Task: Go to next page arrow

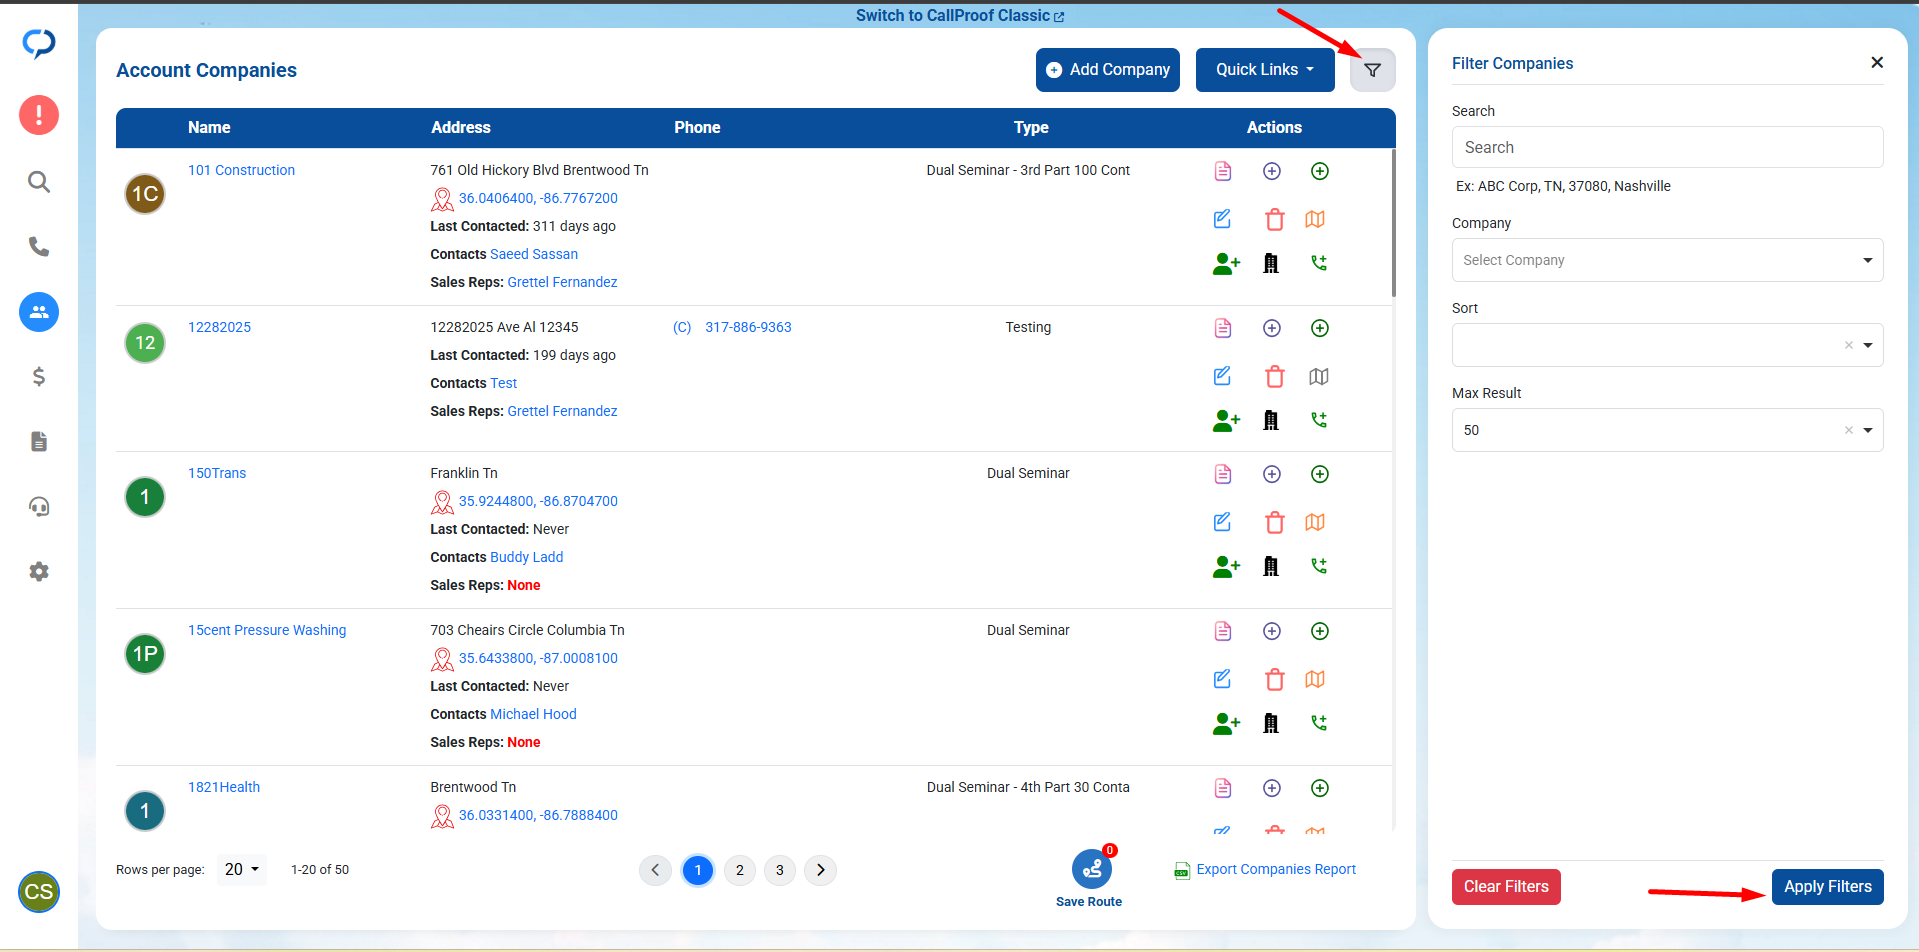Action: pos(820,870)
